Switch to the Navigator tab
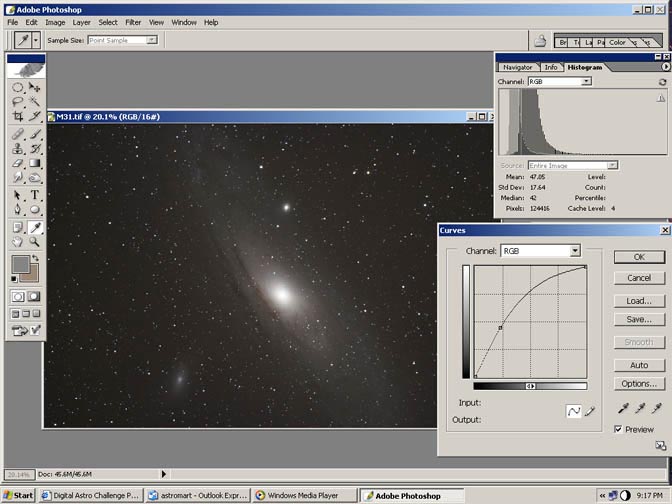The height and width of the screenshot is (504, 672). pyautogui.click(x=517, y=67)
